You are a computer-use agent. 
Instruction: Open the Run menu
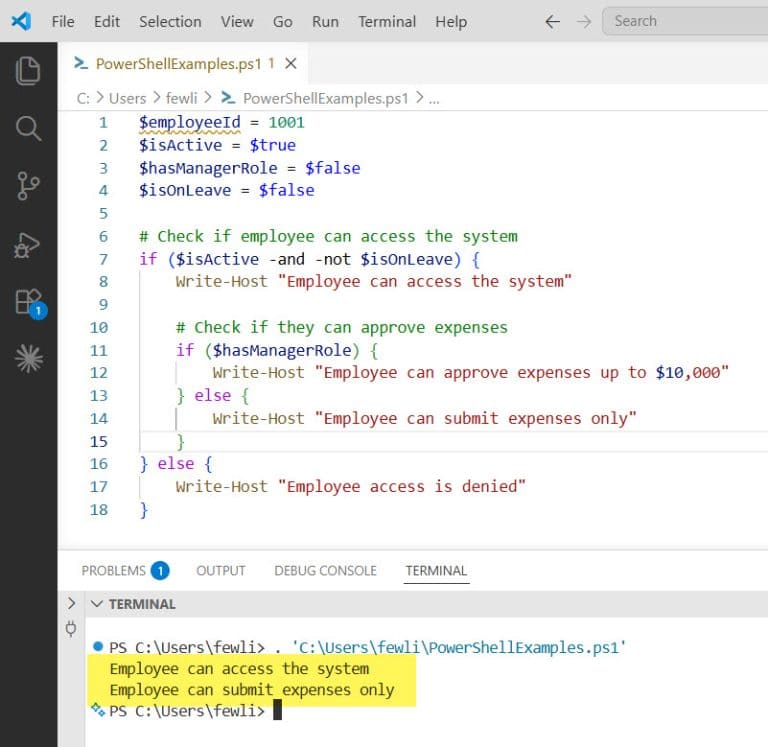click(325, 22)
